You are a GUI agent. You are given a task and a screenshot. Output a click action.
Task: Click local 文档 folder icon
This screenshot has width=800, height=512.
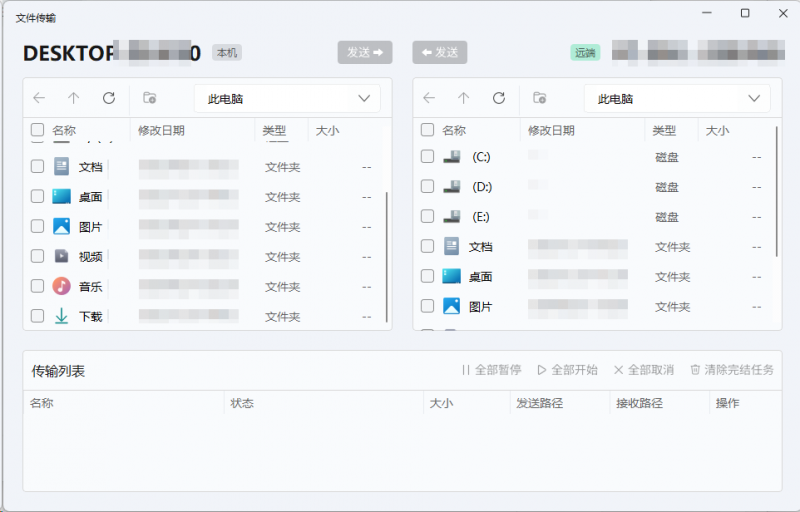[61, 166]
